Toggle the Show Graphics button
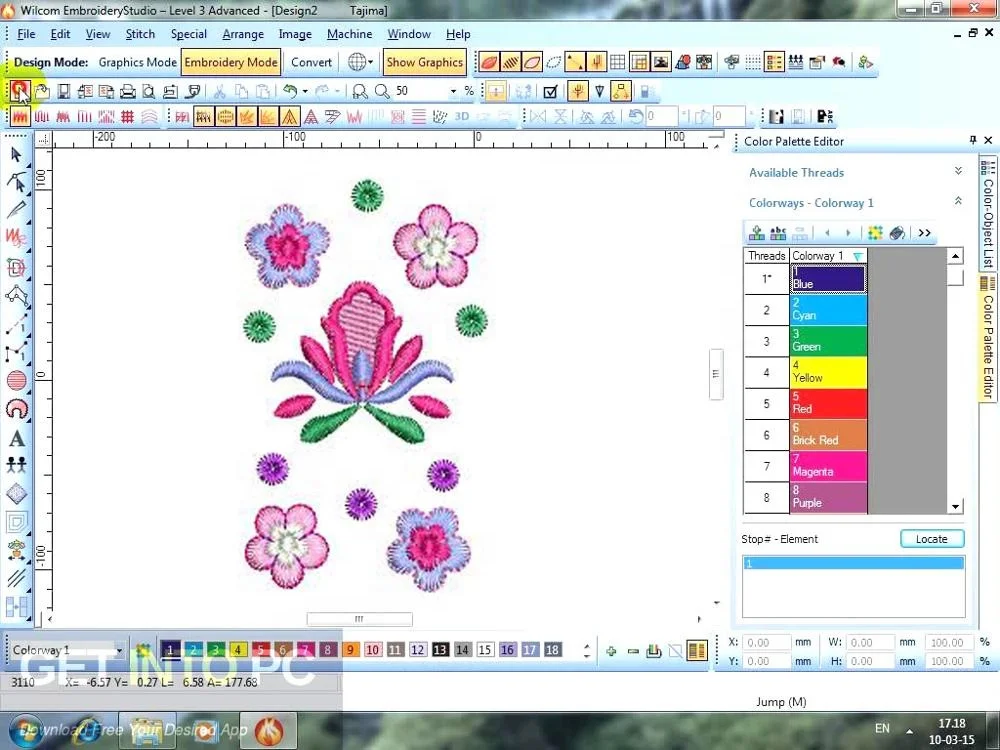1000x750 pixels. point(424,62)
